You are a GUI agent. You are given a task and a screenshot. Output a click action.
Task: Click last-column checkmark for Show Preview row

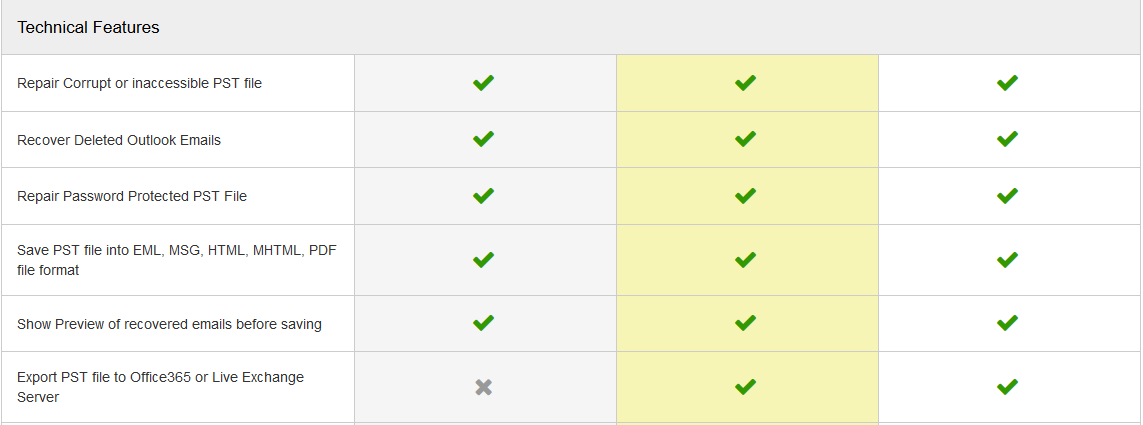(x=1007, y=322)
